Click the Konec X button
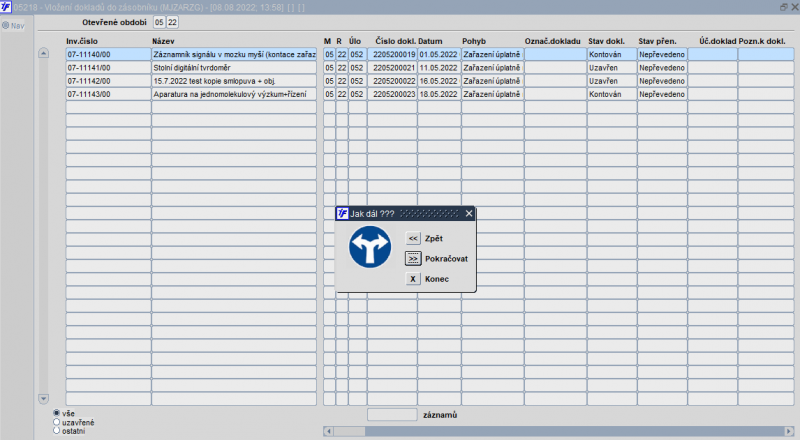The height and width of the screenshot is (440, 800). (x=413, y=279)
